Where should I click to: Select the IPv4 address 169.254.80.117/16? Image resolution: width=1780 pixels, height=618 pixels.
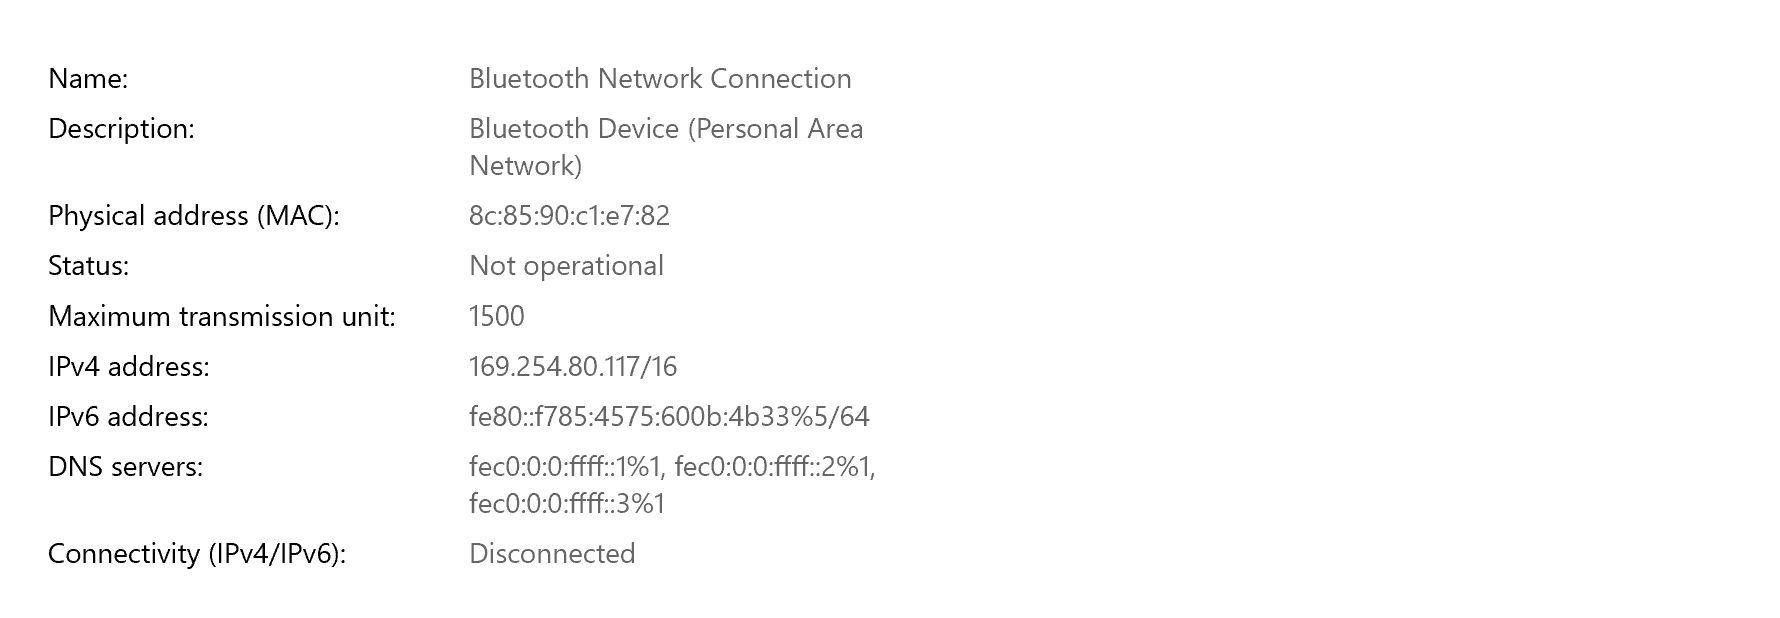click(x=573, y=367)
